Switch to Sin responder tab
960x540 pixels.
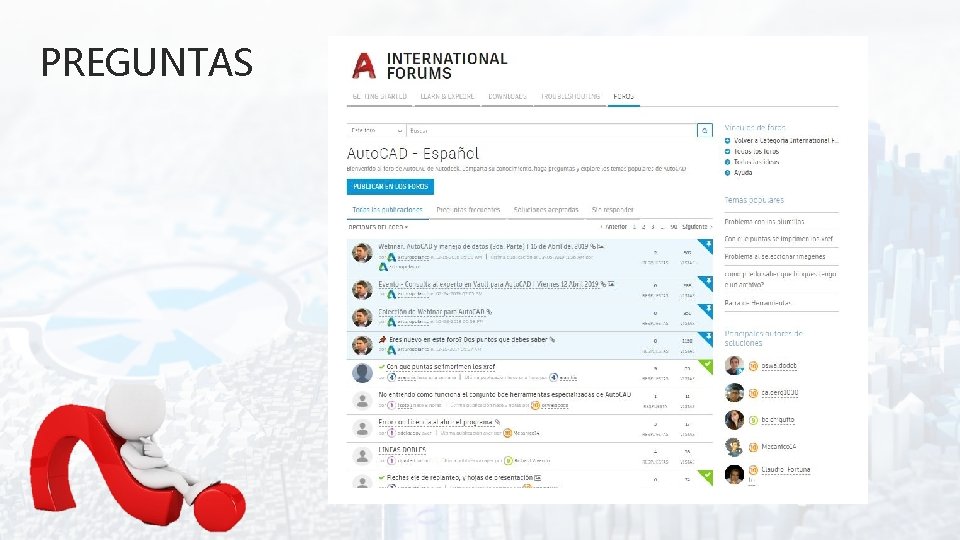612,210
